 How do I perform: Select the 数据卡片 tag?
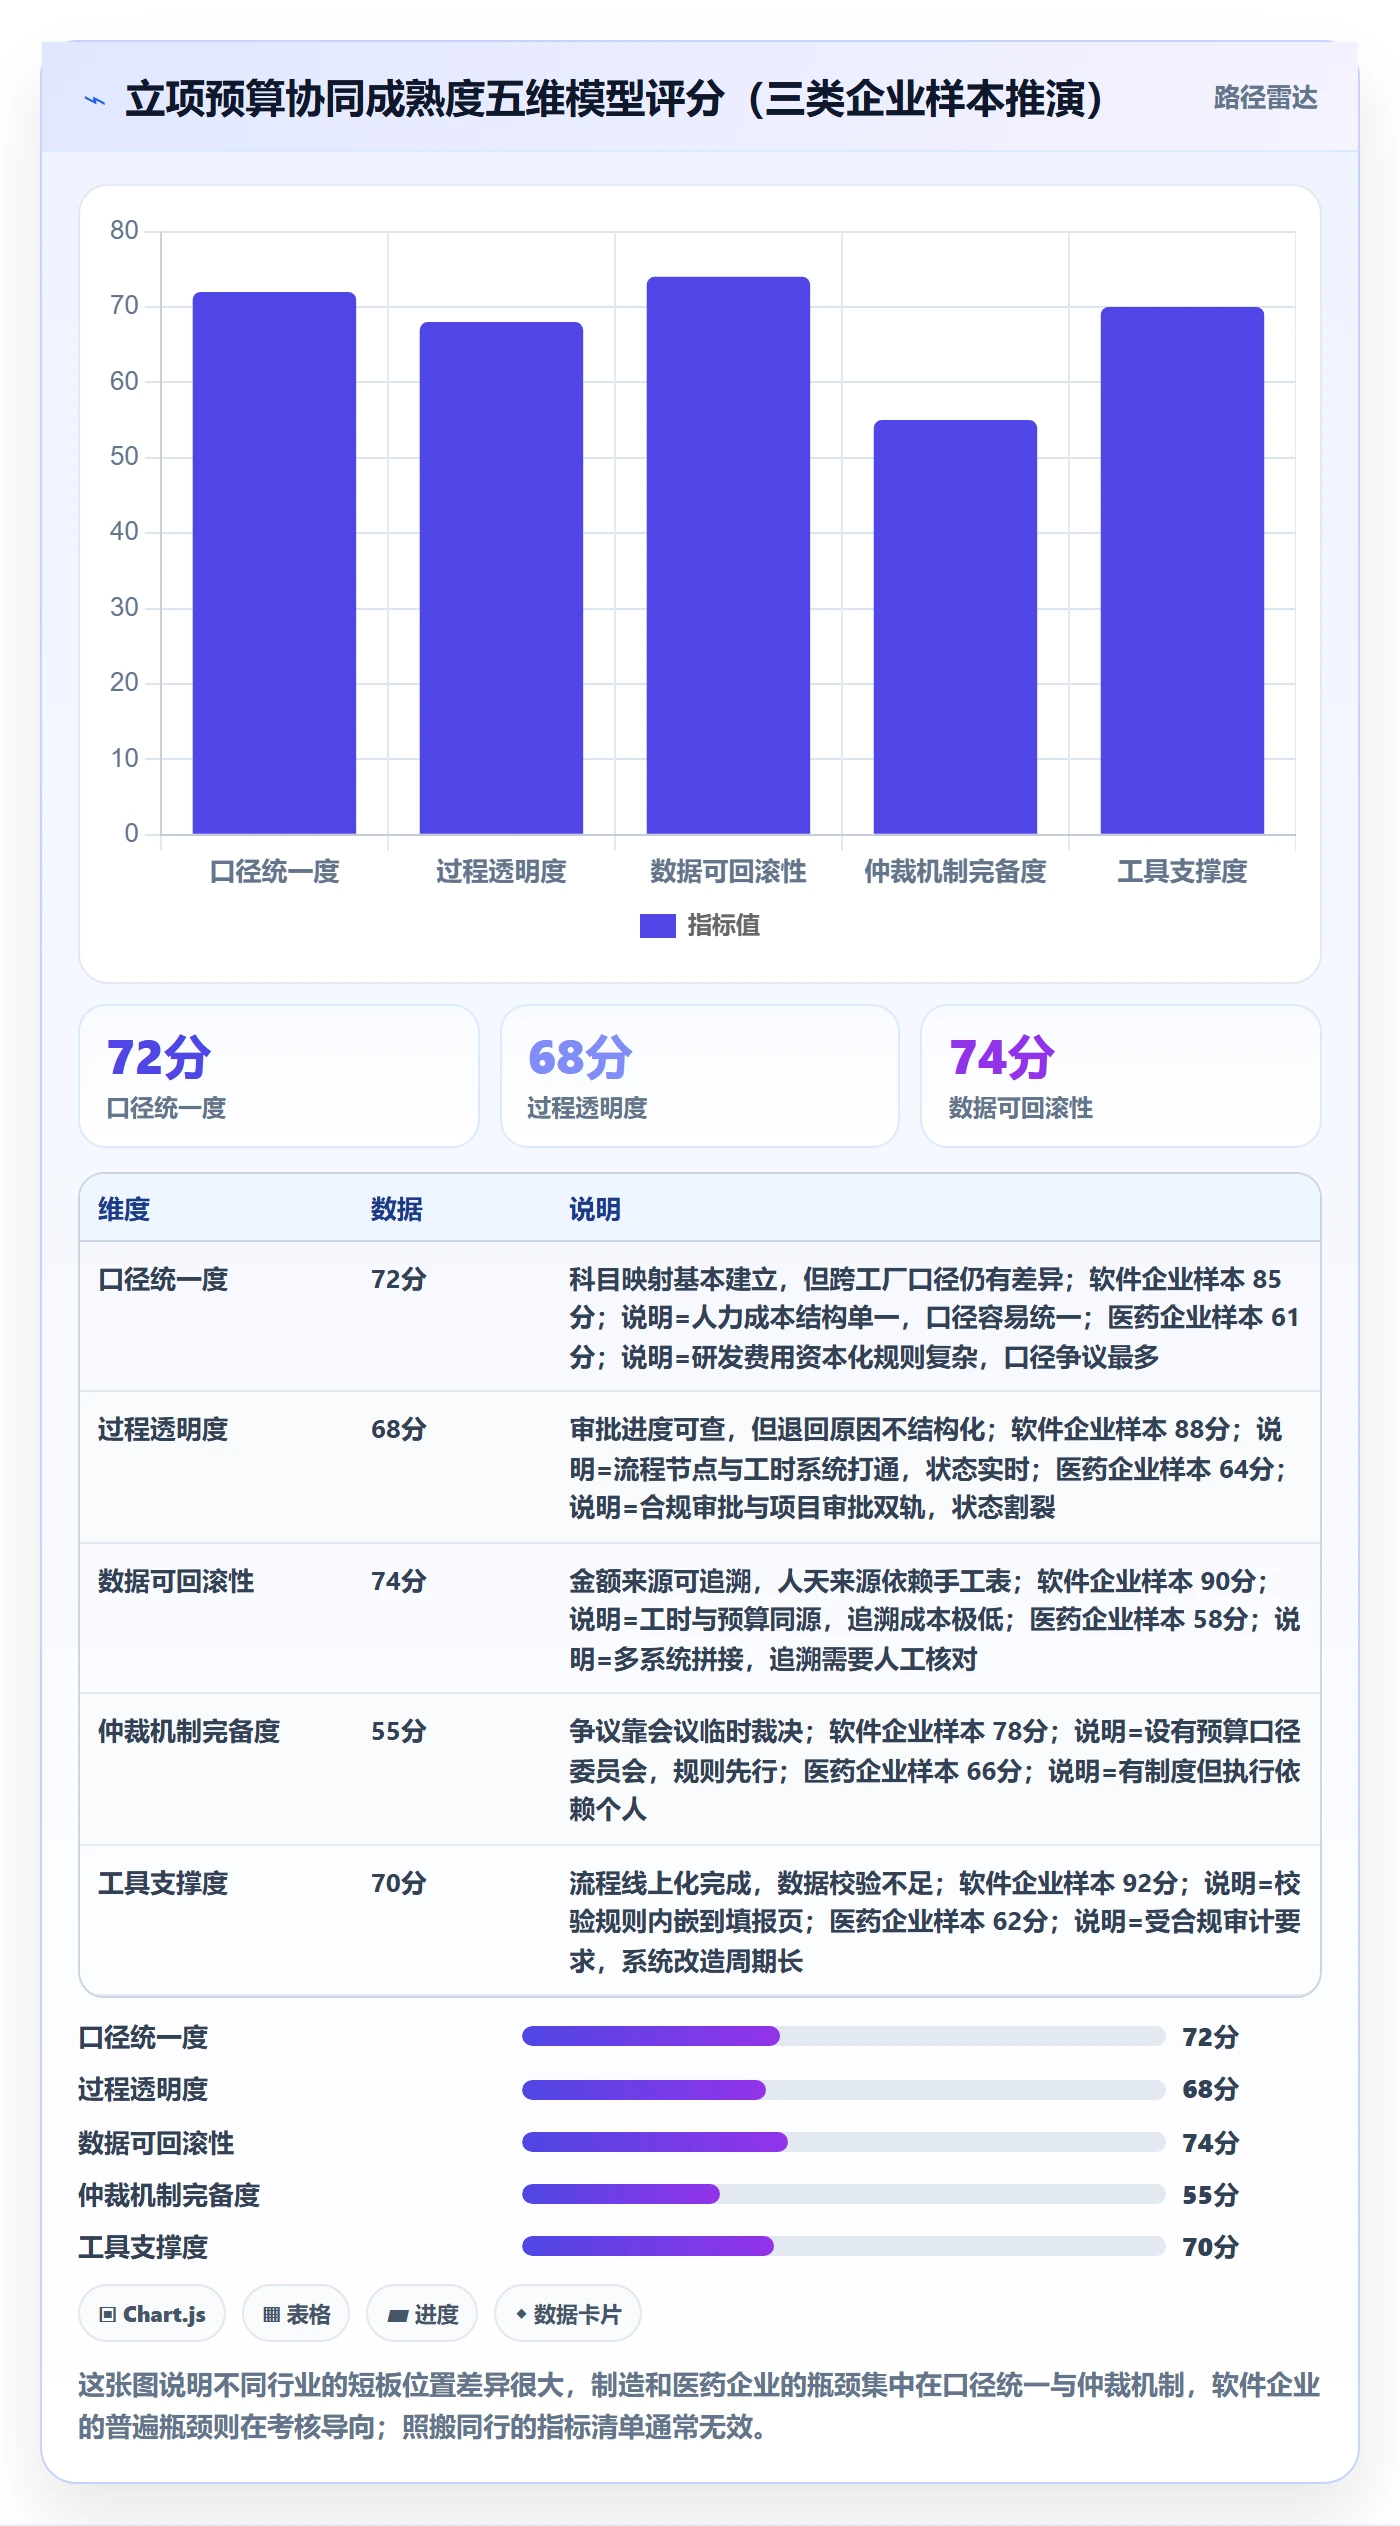coord(568,2314)
